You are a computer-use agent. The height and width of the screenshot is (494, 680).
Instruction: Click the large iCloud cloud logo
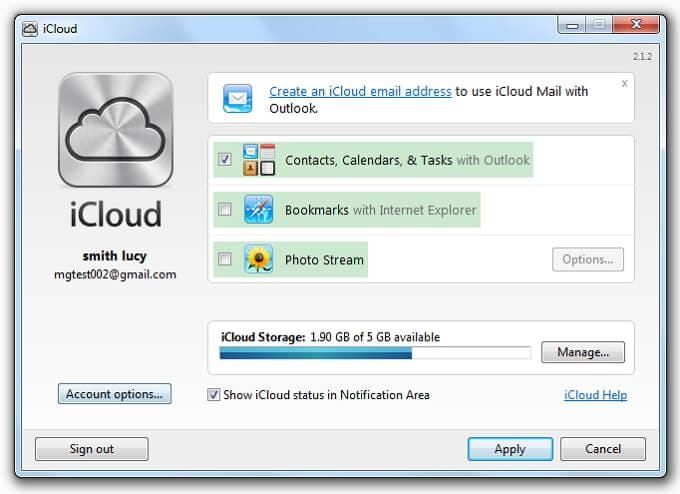[115, 130]
